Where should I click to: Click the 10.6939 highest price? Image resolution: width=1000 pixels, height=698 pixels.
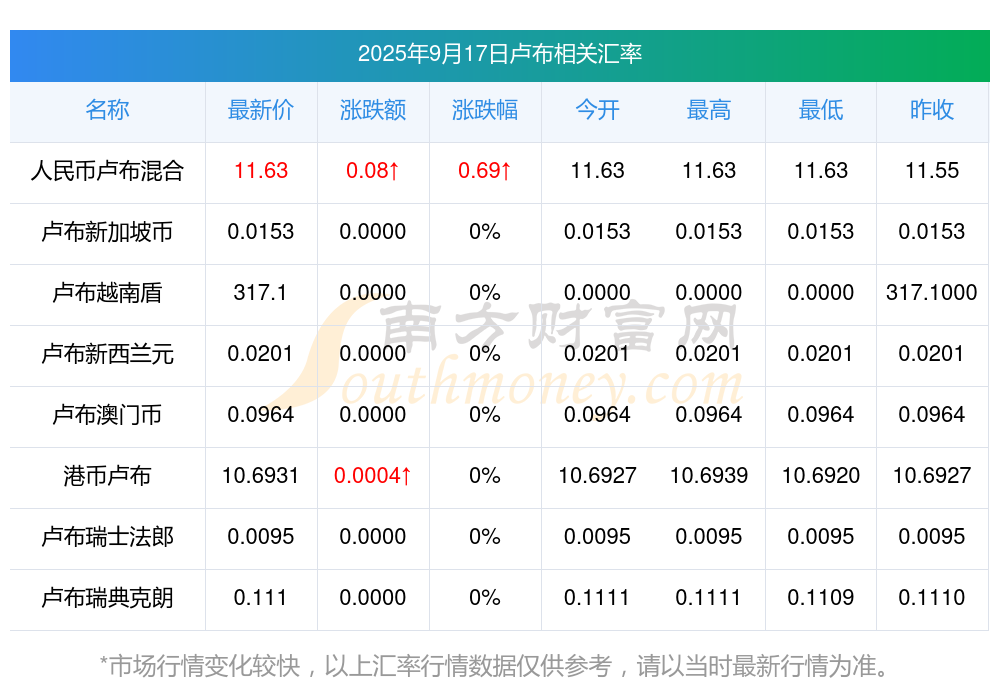point(709,476)
